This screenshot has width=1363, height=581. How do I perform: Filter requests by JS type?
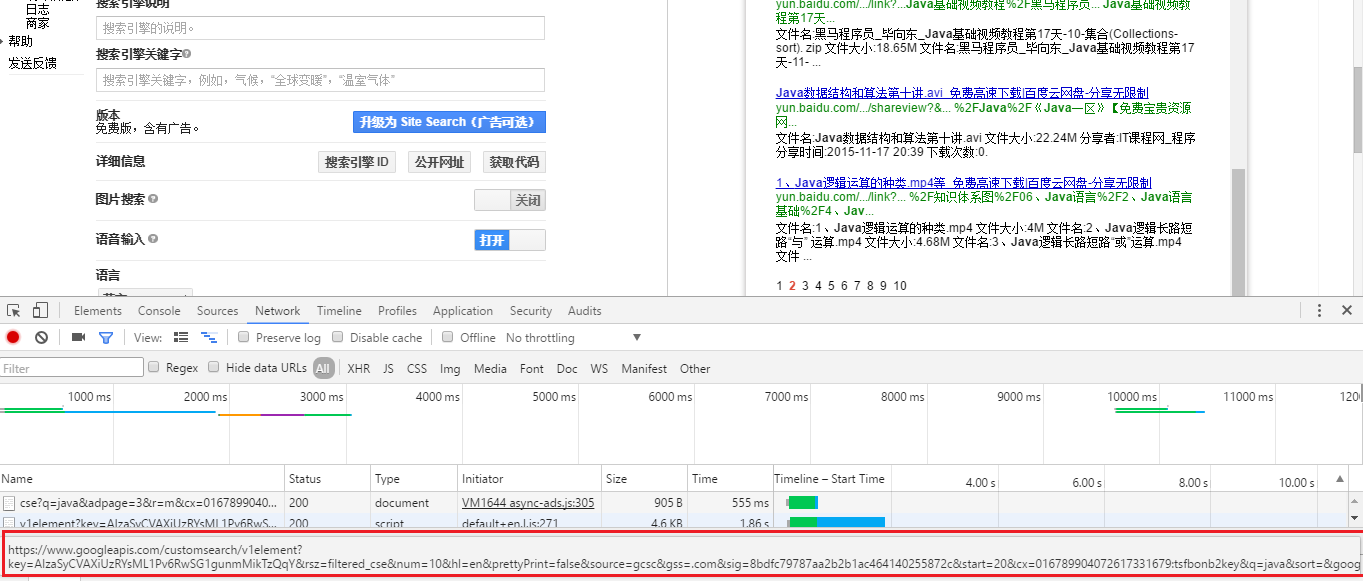click(x=388, y=368)
